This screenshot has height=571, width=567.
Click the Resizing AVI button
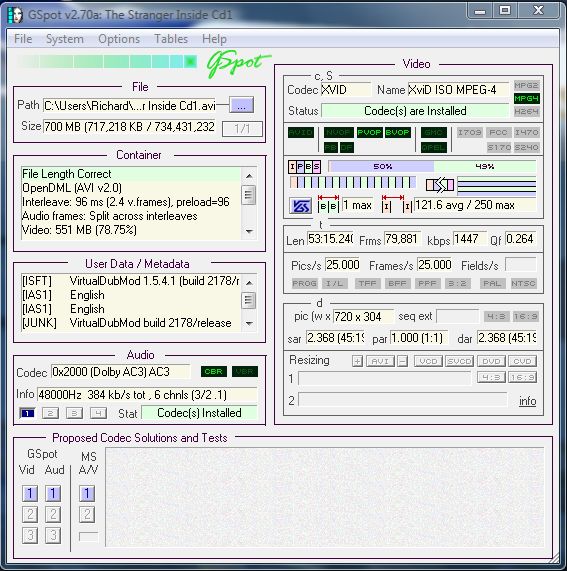[380, 361]
